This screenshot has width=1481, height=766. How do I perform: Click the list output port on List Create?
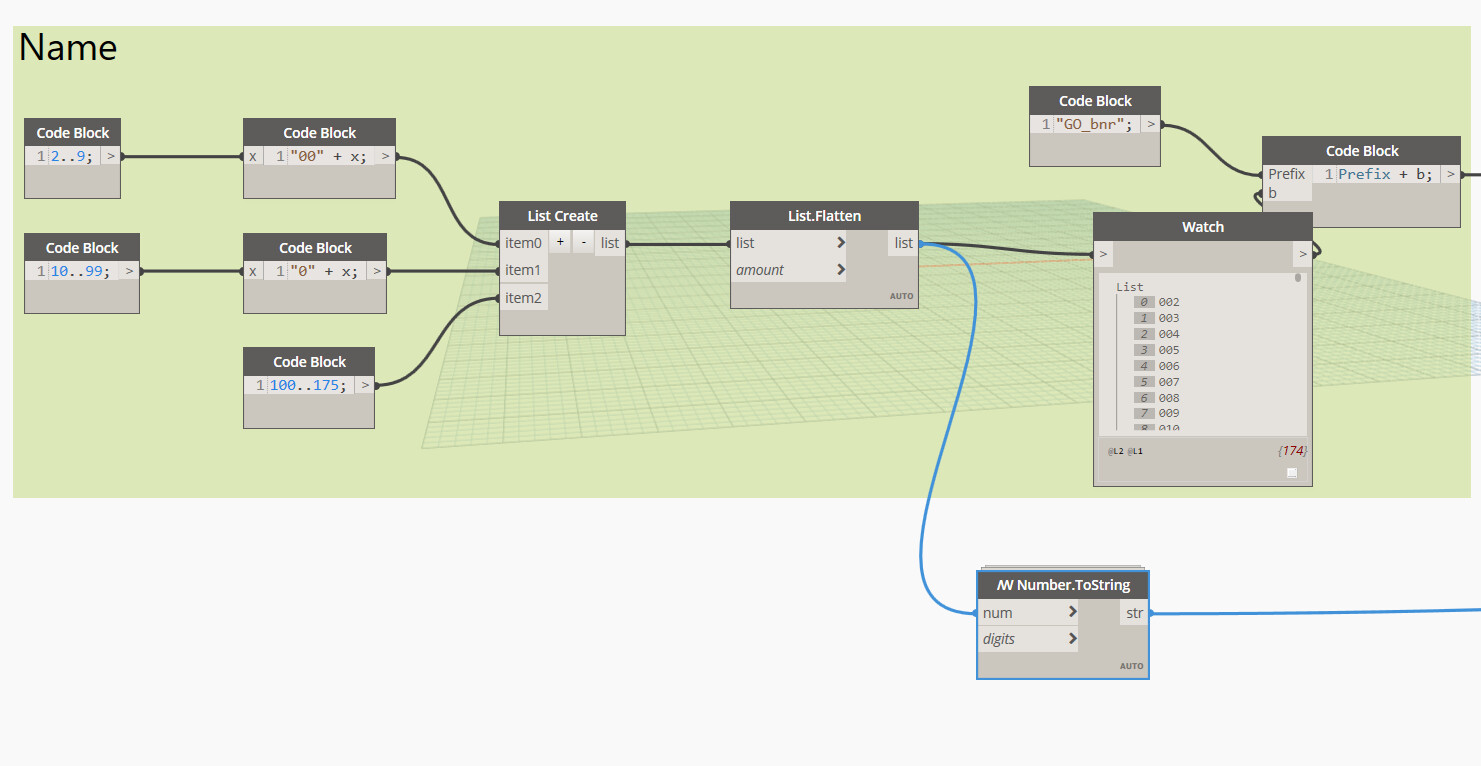click(x=610, y=242)
